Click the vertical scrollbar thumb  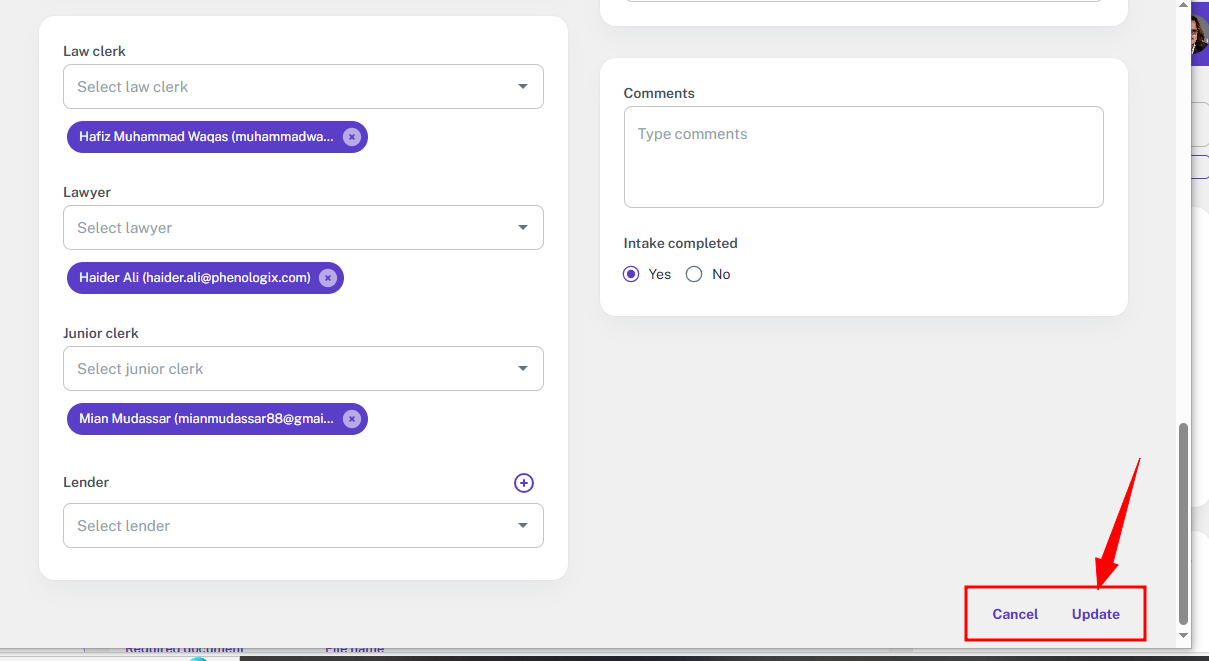tap(1184, 522)
